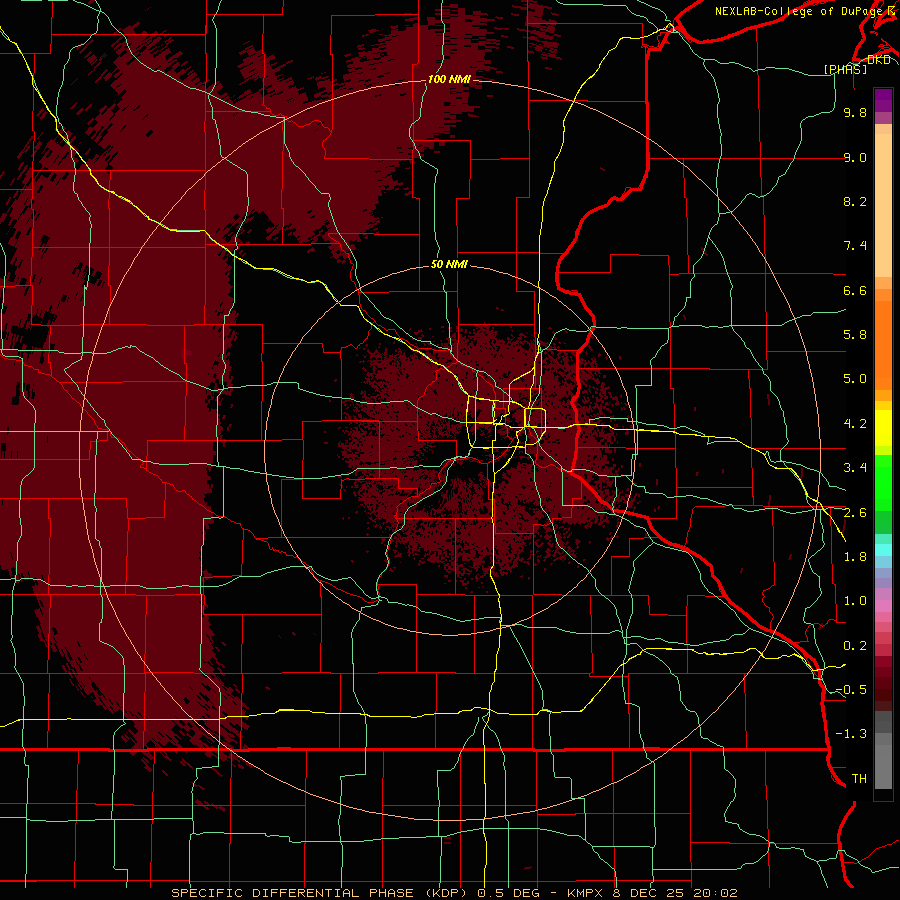Image resolution: width=900 pixels, height=900 pixels.
Task: Pick the cyan band in the color scale
Action: pos(883,550)
